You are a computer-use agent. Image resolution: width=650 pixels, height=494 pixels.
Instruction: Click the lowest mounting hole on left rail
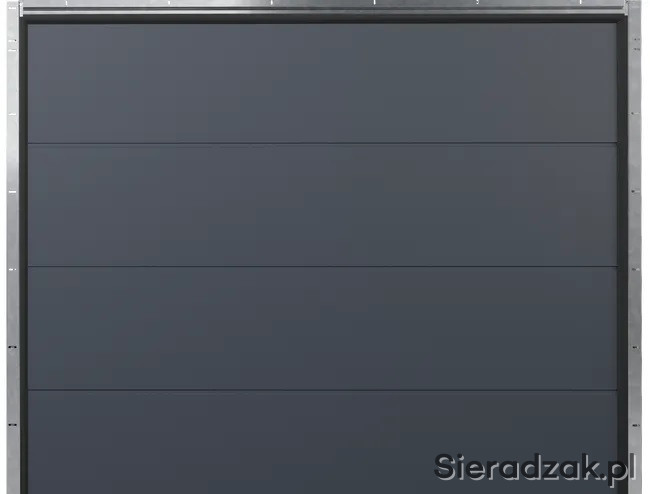coord(12,425)
